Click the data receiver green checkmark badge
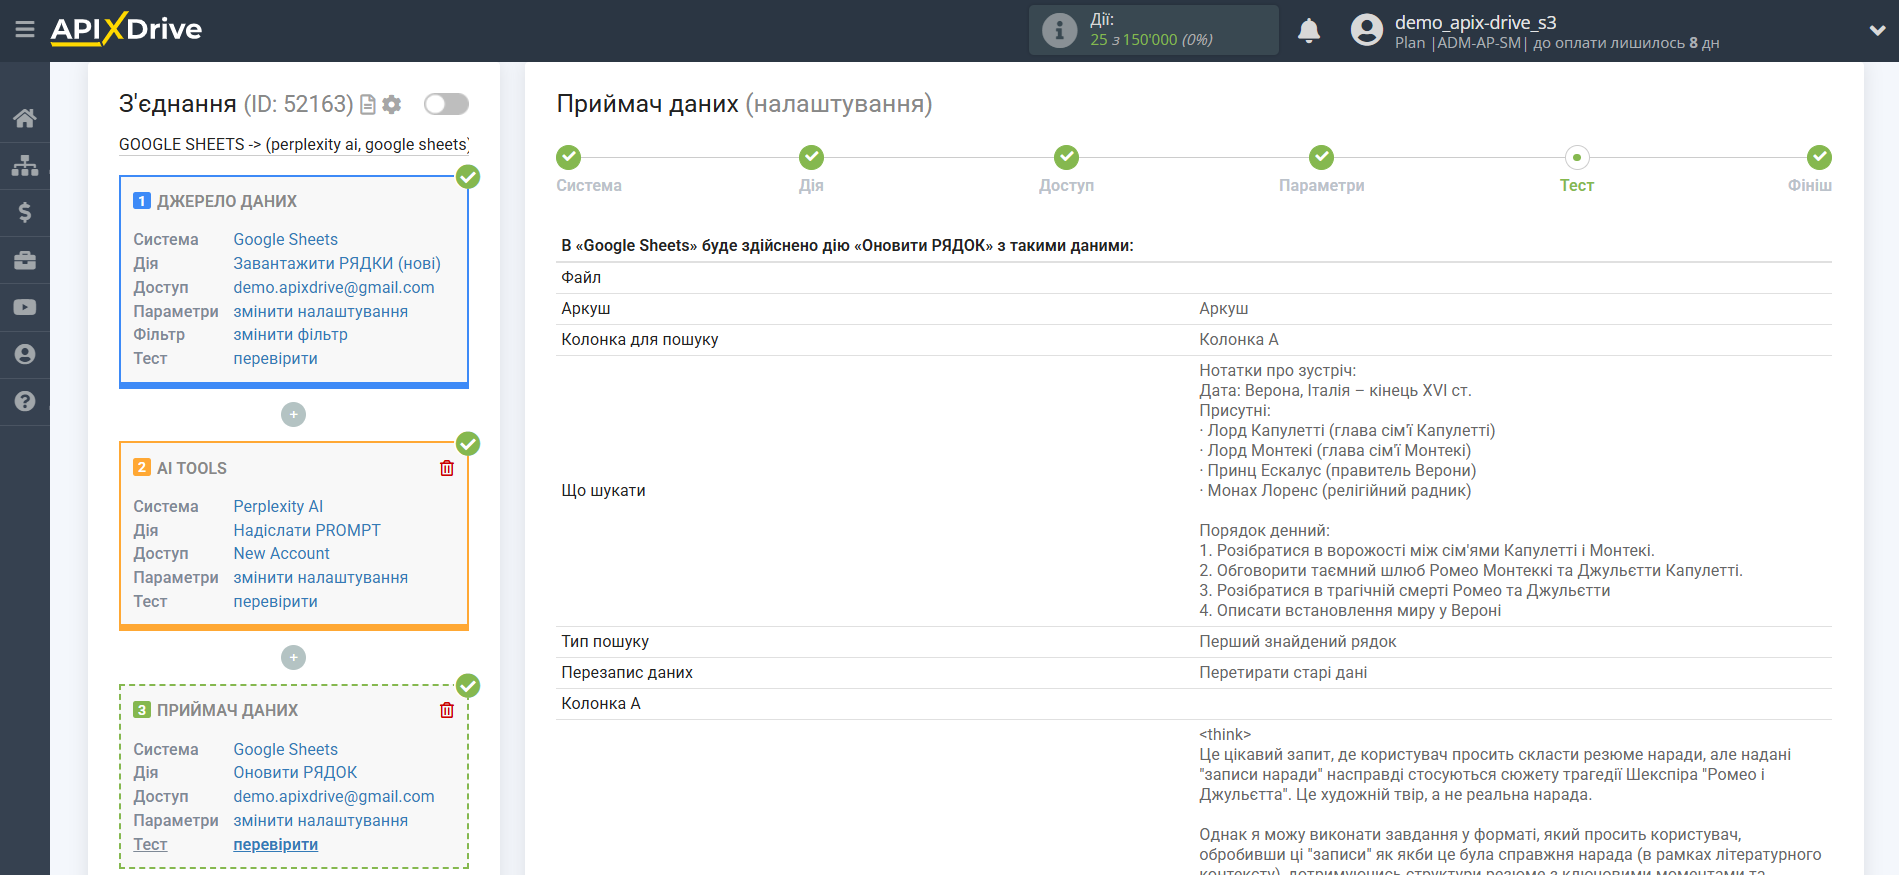The width and height of the screenshot is (1899, 875). point(468,685)
